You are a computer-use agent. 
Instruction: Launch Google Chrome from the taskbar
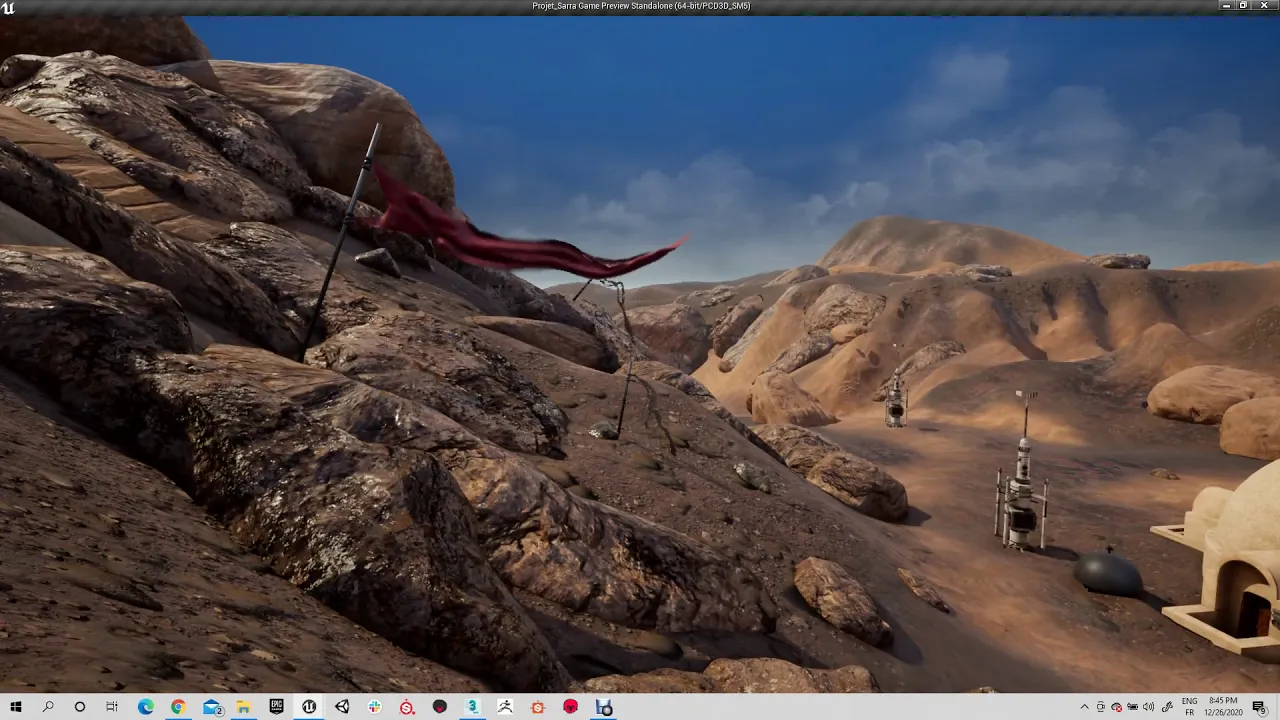click(x=178, y=707)
